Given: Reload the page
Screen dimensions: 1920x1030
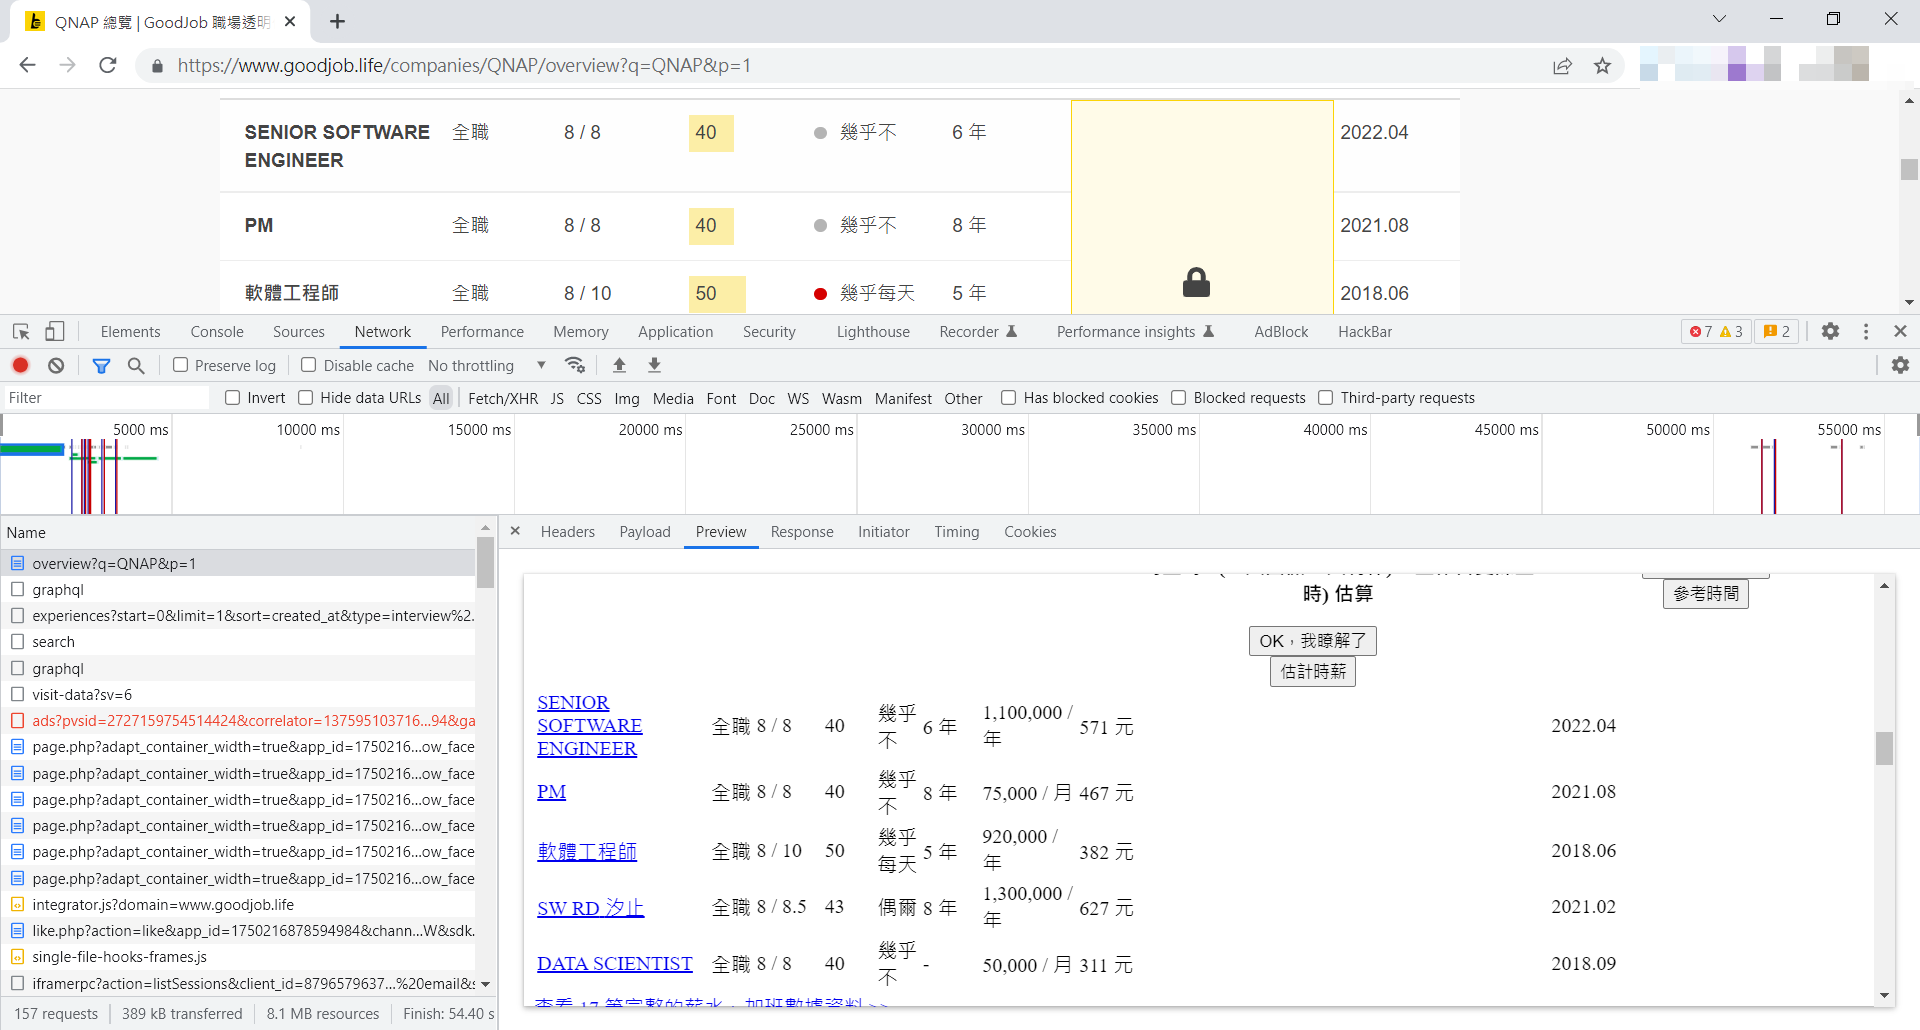Looking at the screenshot, I should tap(108, 65).
